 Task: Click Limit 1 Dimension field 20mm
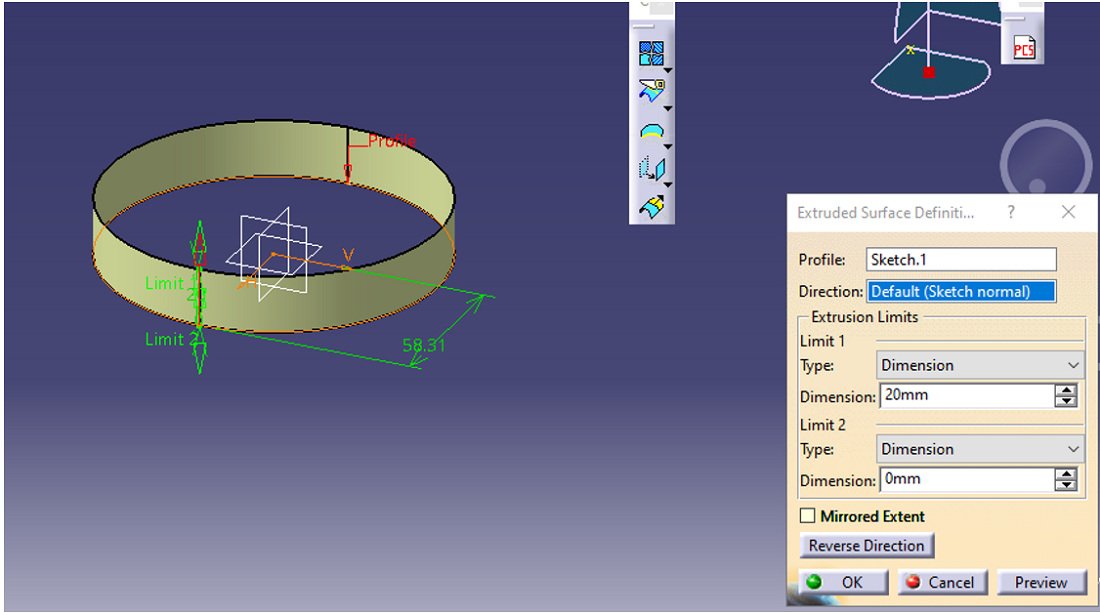[967, 396]
